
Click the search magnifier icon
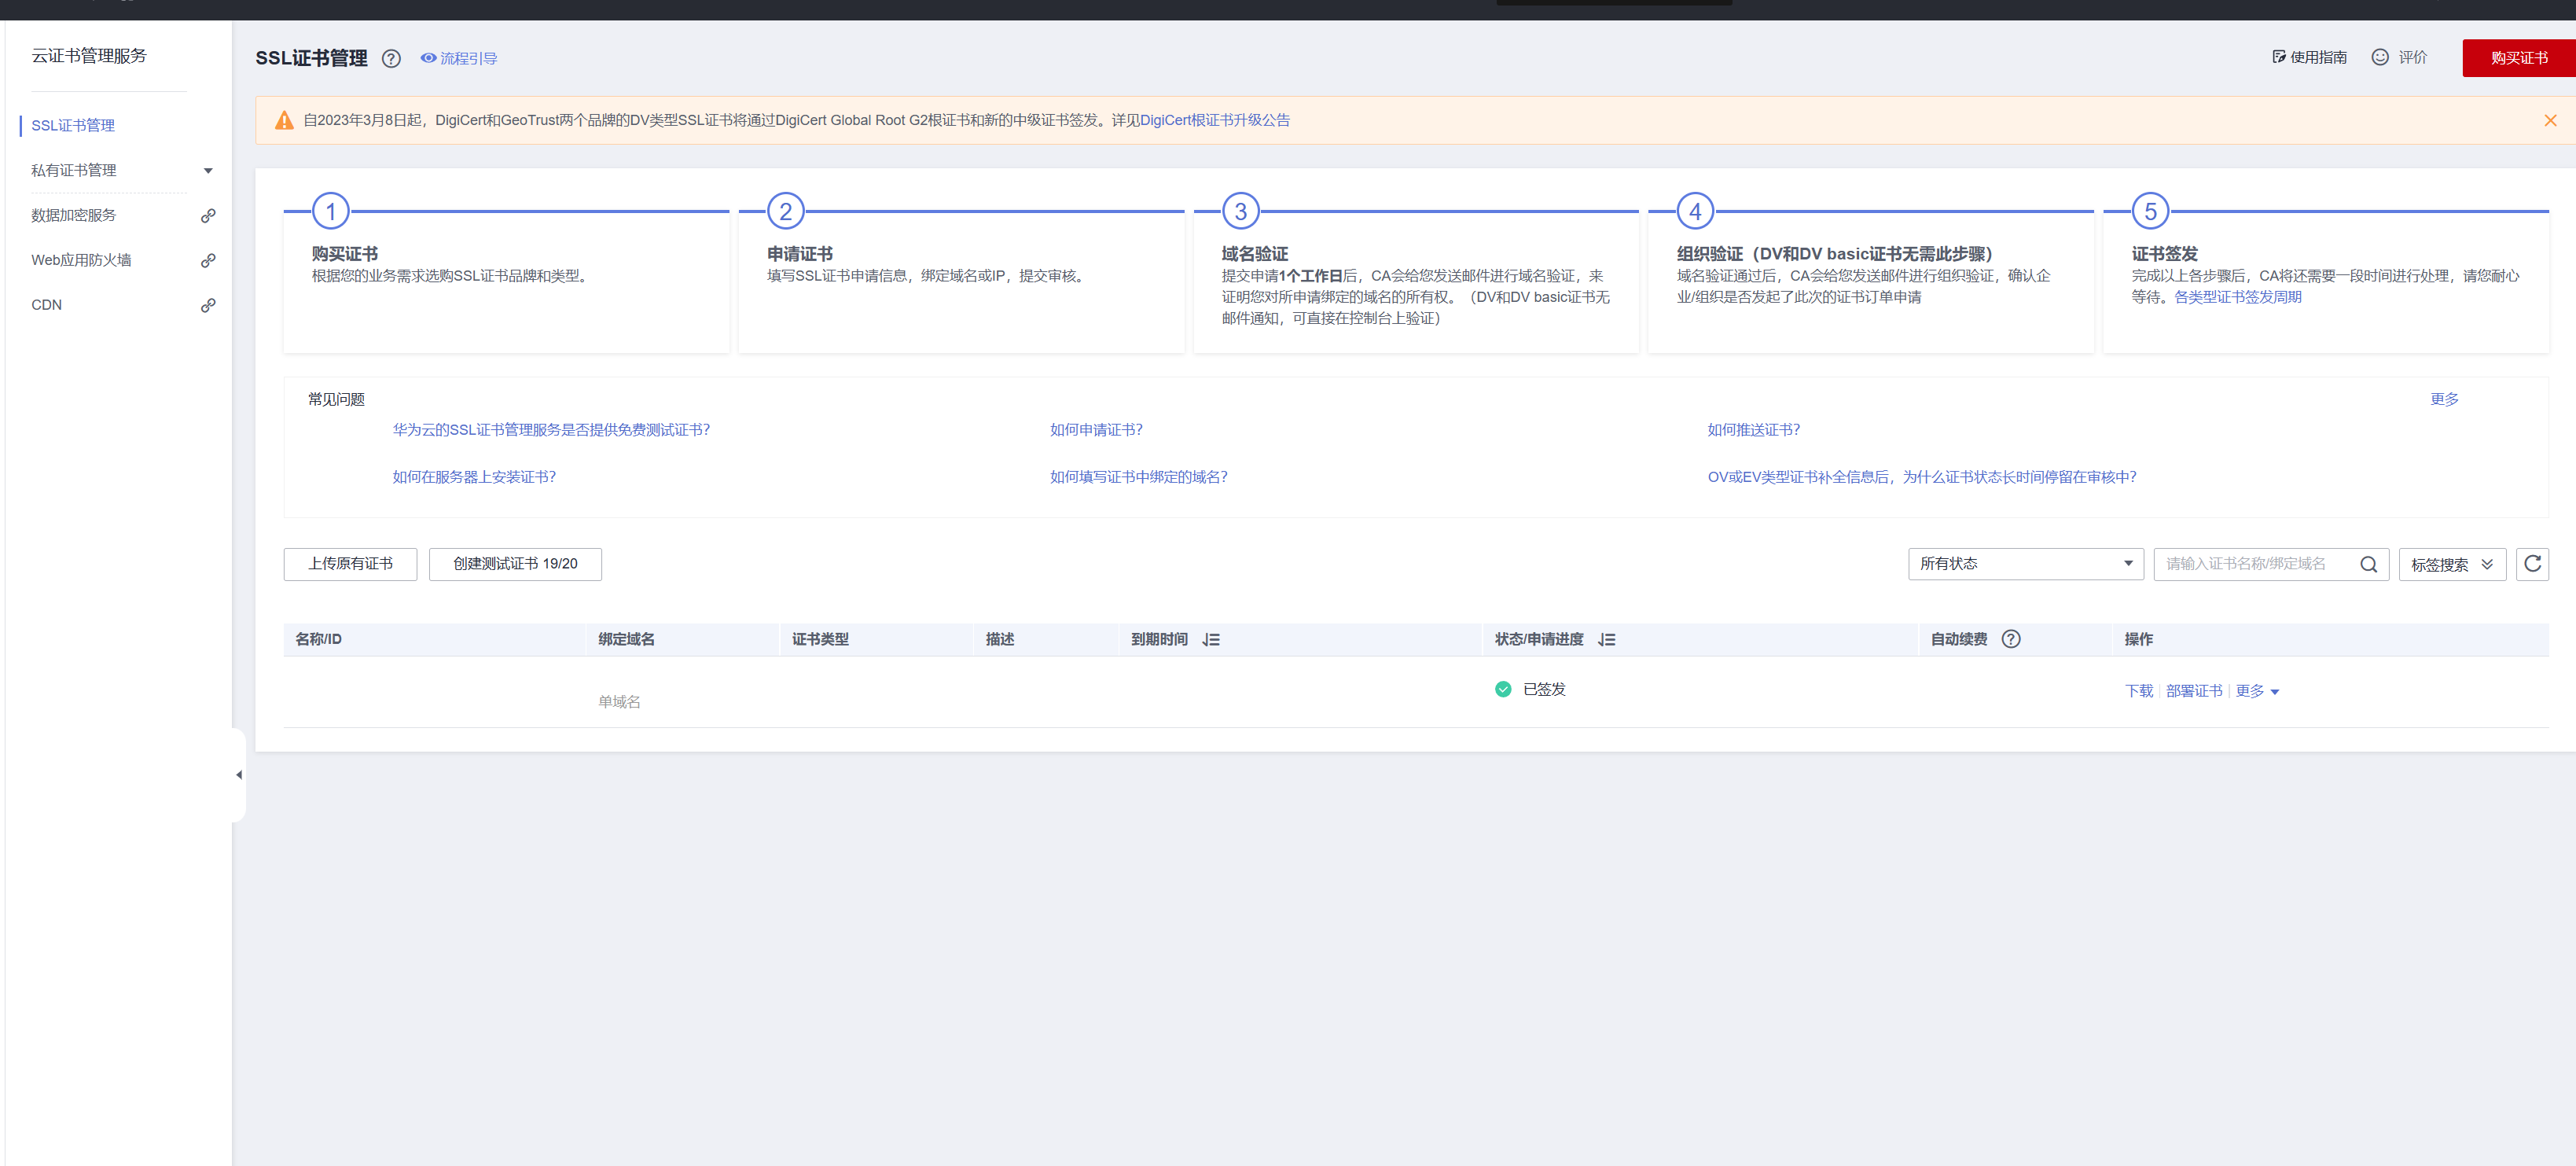pyautogui.click(x=2368, y=564)
